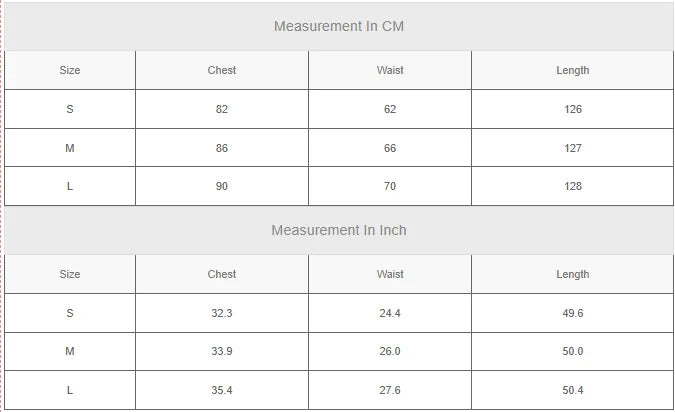Image resolution: width=675 pixels, height=412 pixels.
Task: Select the waist value 62 cell
Action: [x=390, y=109]
